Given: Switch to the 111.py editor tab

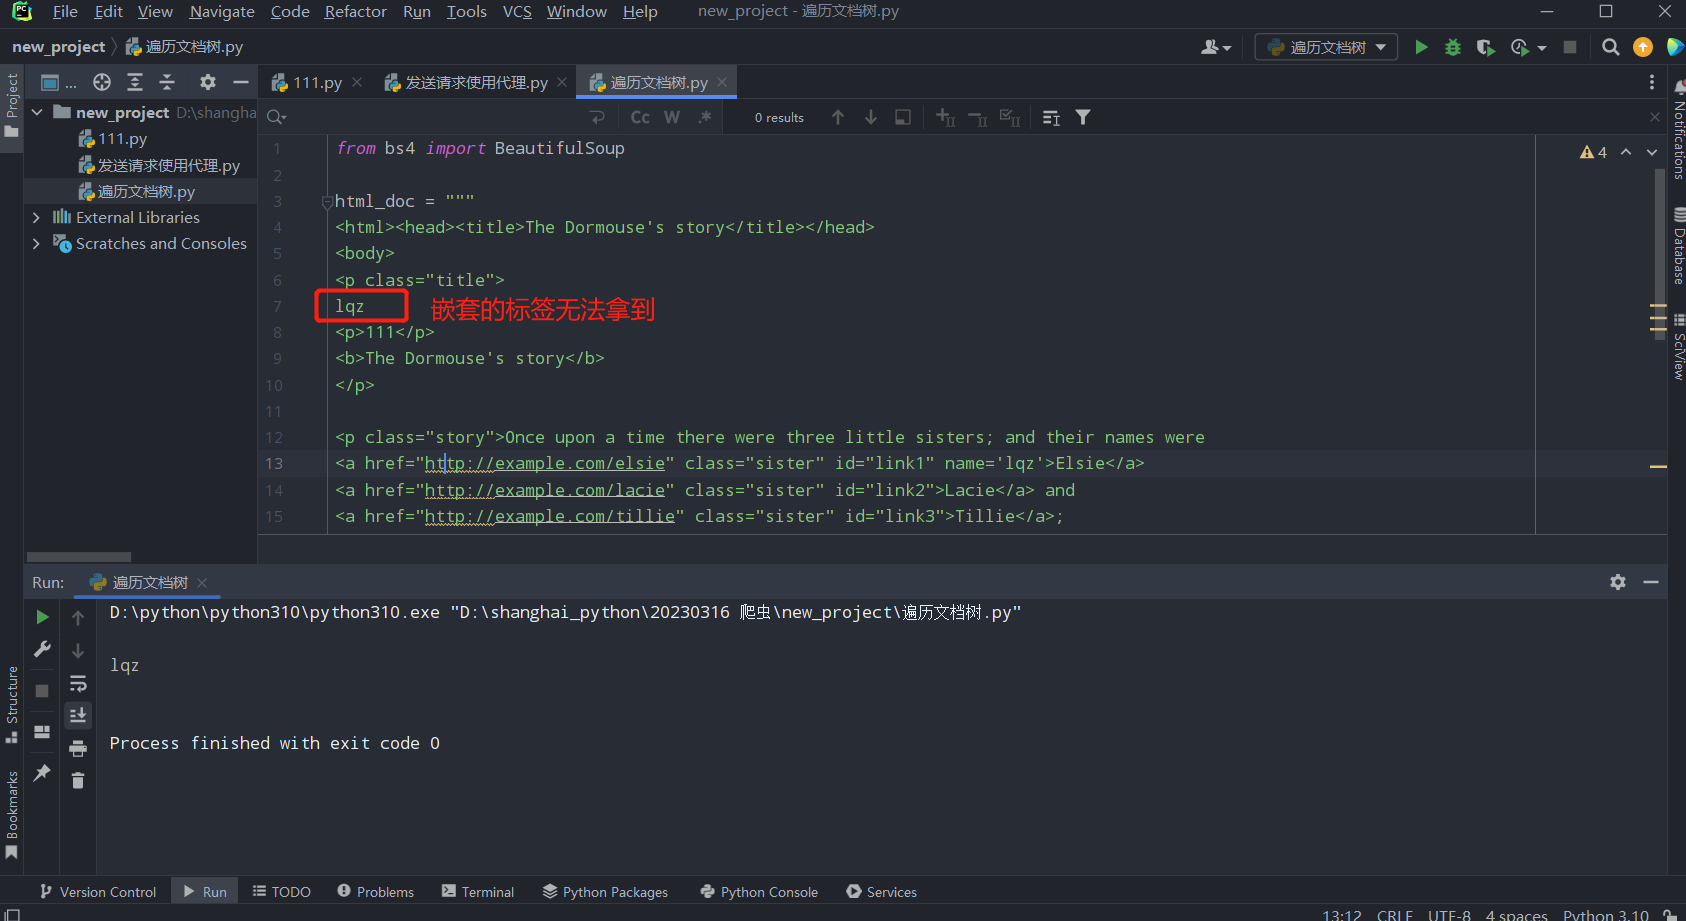Looking at the screenshot, I should (x=317, y=83).
